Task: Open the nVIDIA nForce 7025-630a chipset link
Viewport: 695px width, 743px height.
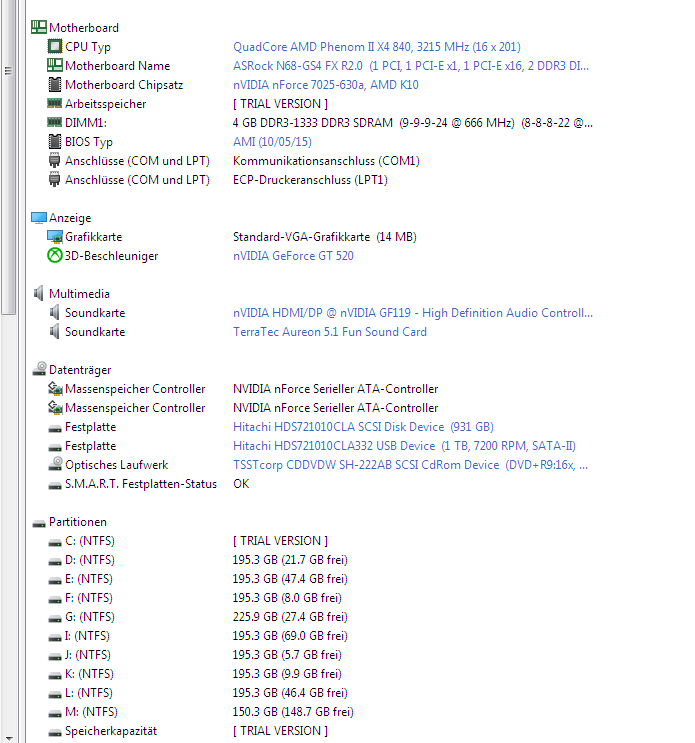Action: pyautogui.click(x=325, y=84)
